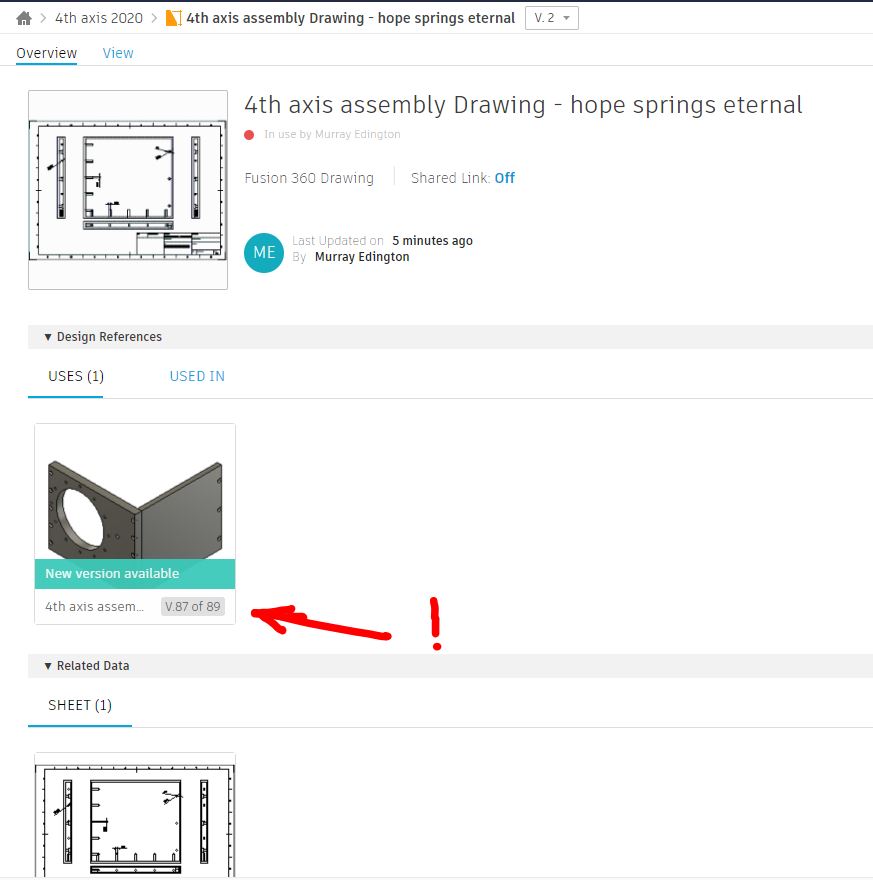Viewport: 873px width, 880px height.
Task: Switch to the USED IN tab
Action: tap(196, 376)
